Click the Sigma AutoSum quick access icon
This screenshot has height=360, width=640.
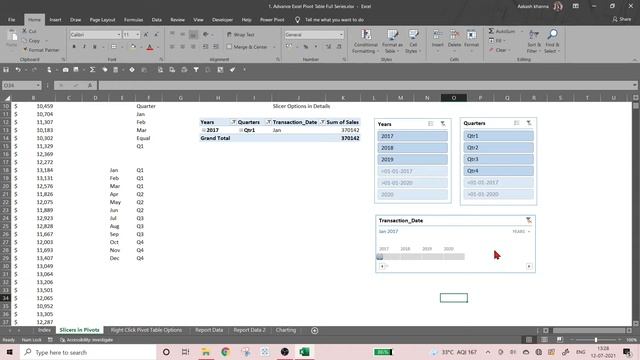click(92, 70)
